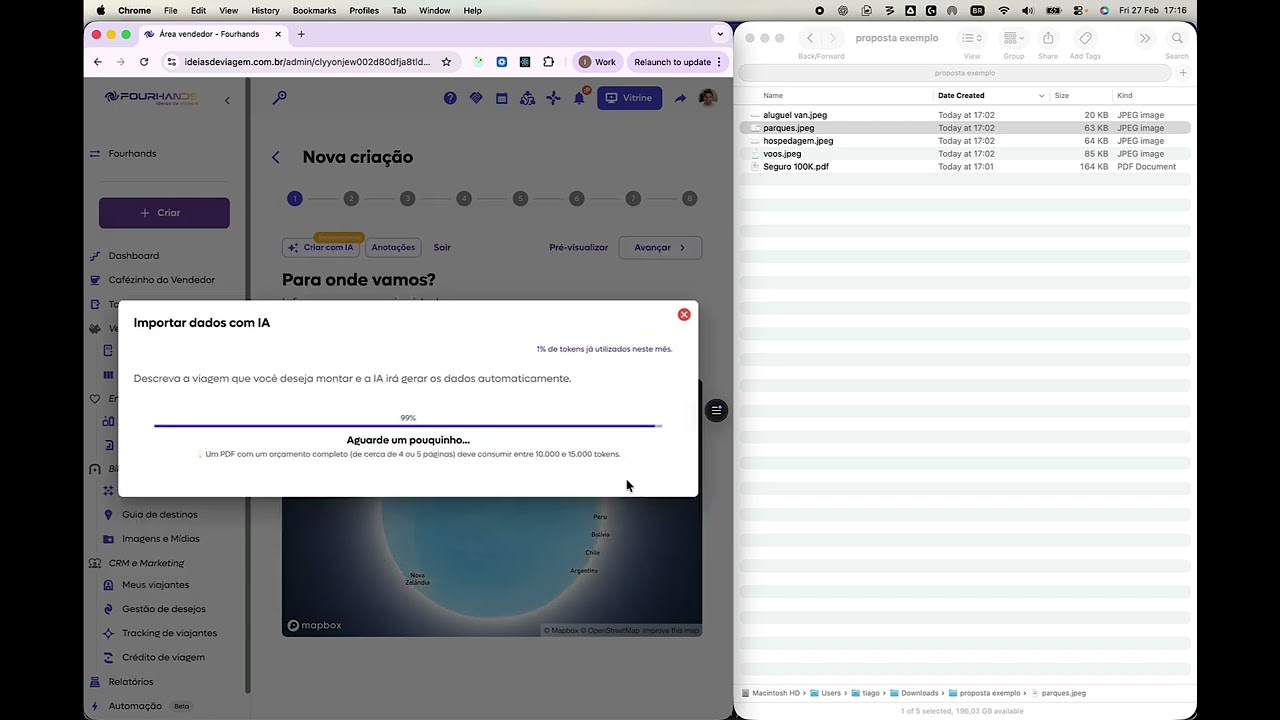The height and width of the screenshot is (720, 1280).
Task: Open Dashboard in the sidebar
Action: click(x=133, y=255)
